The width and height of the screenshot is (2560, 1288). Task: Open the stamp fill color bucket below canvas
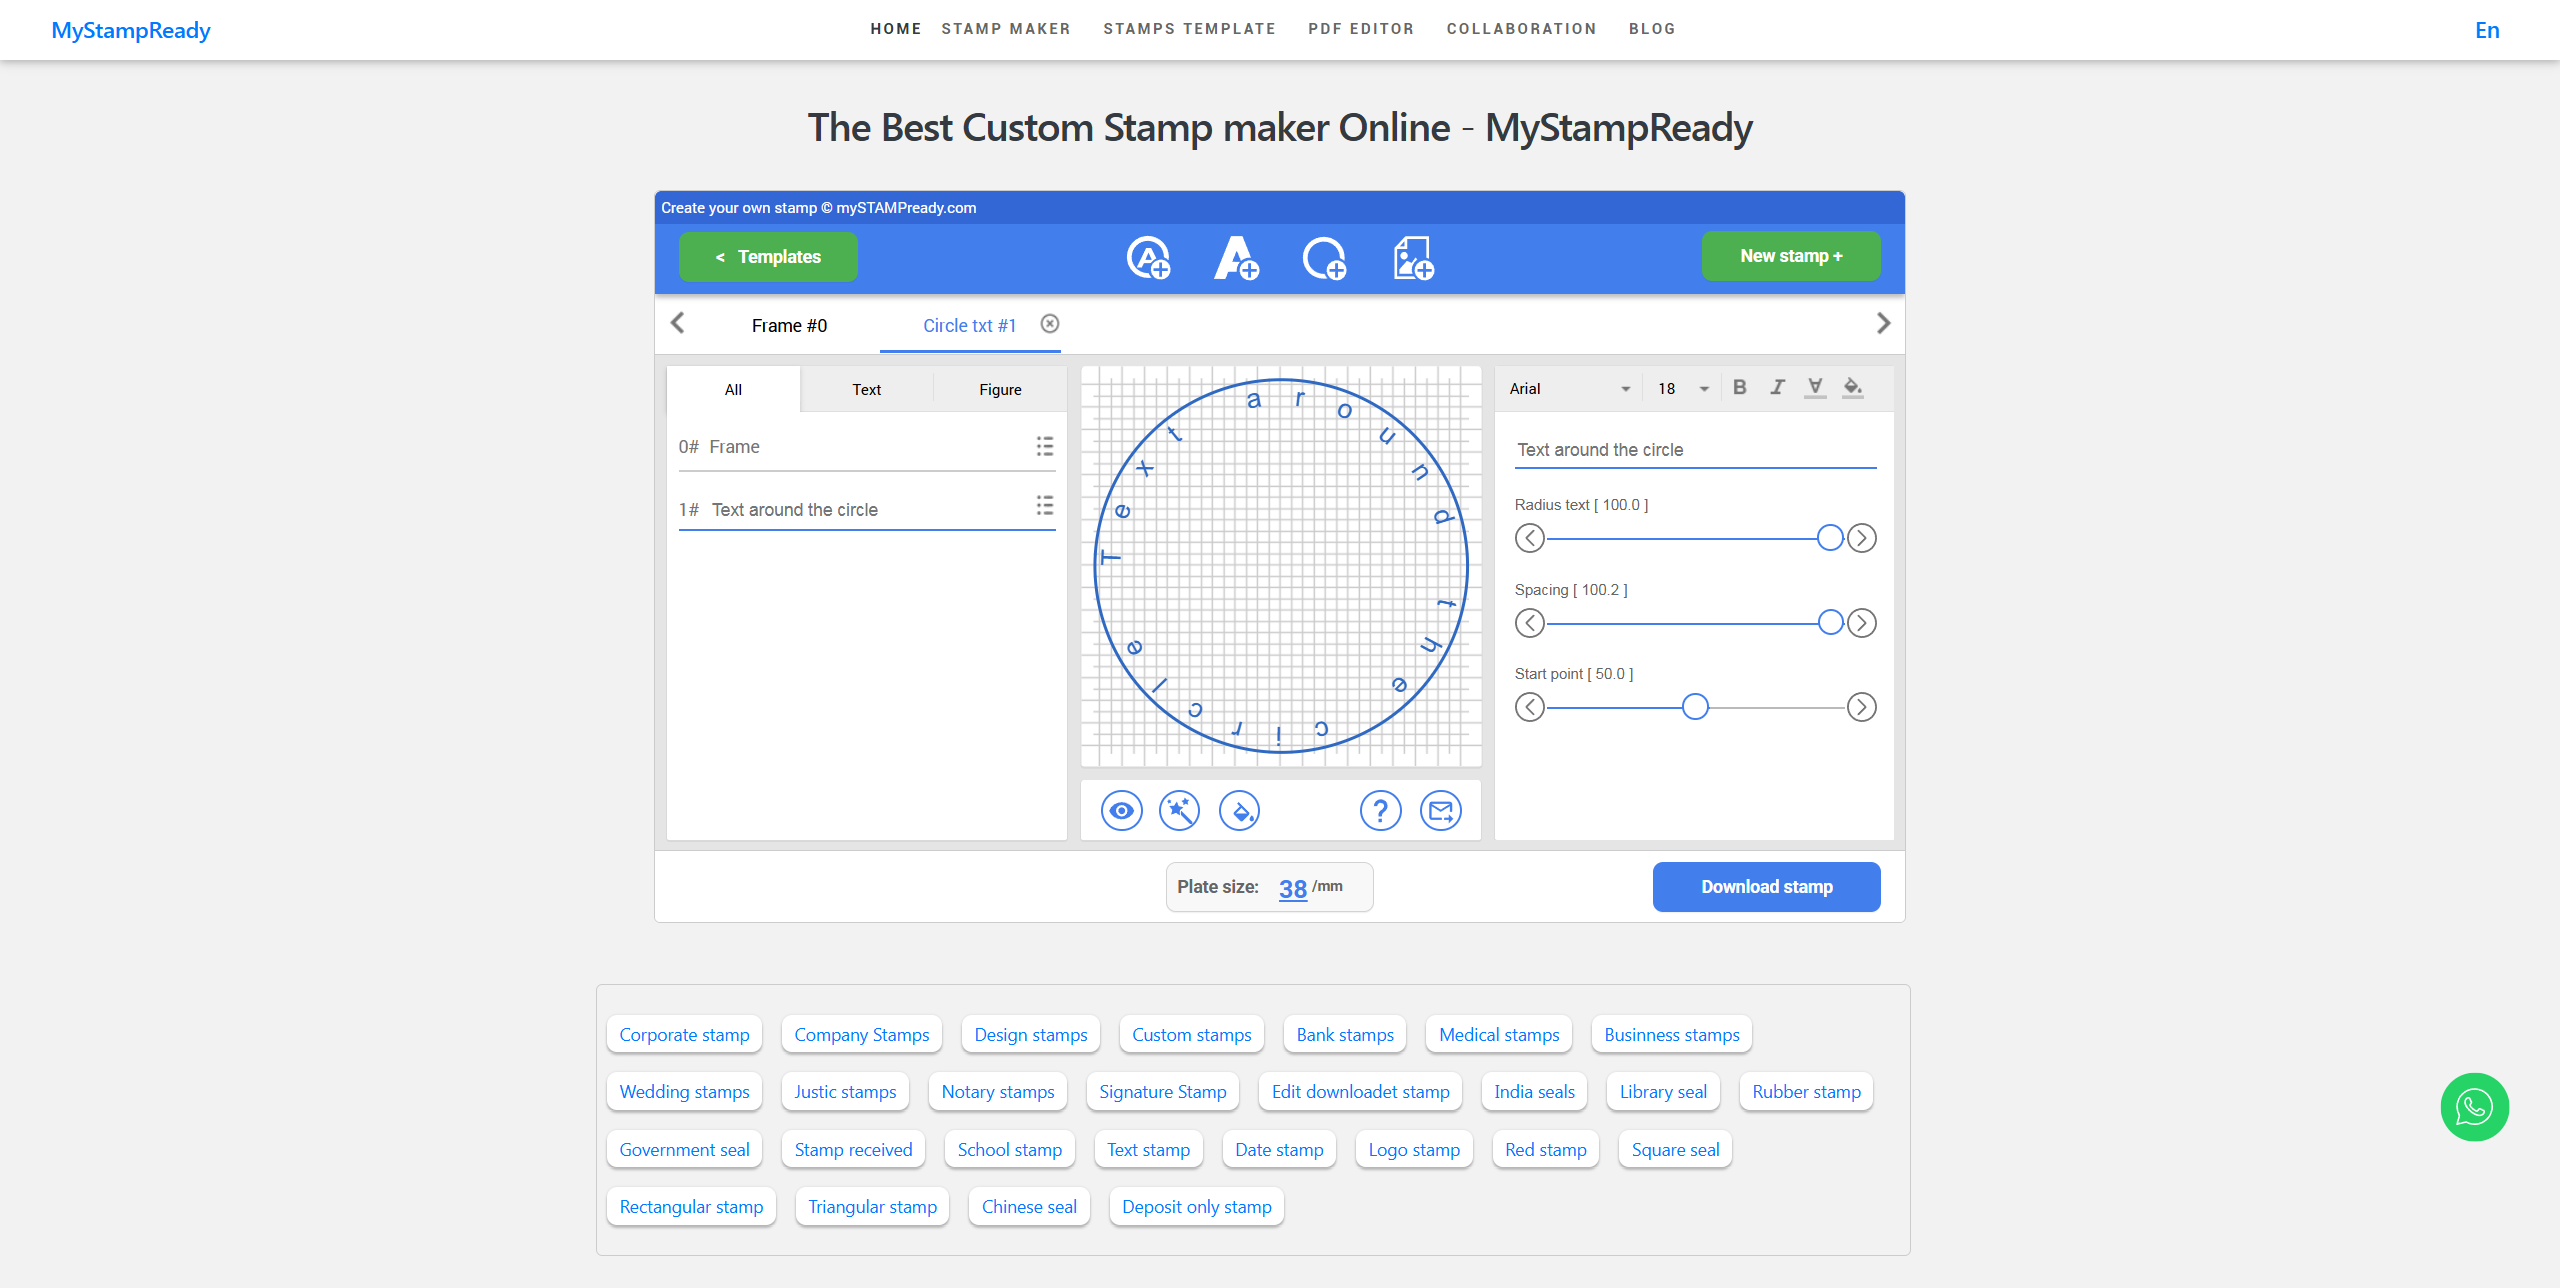pyautogui.click(x=1240, y=811)
